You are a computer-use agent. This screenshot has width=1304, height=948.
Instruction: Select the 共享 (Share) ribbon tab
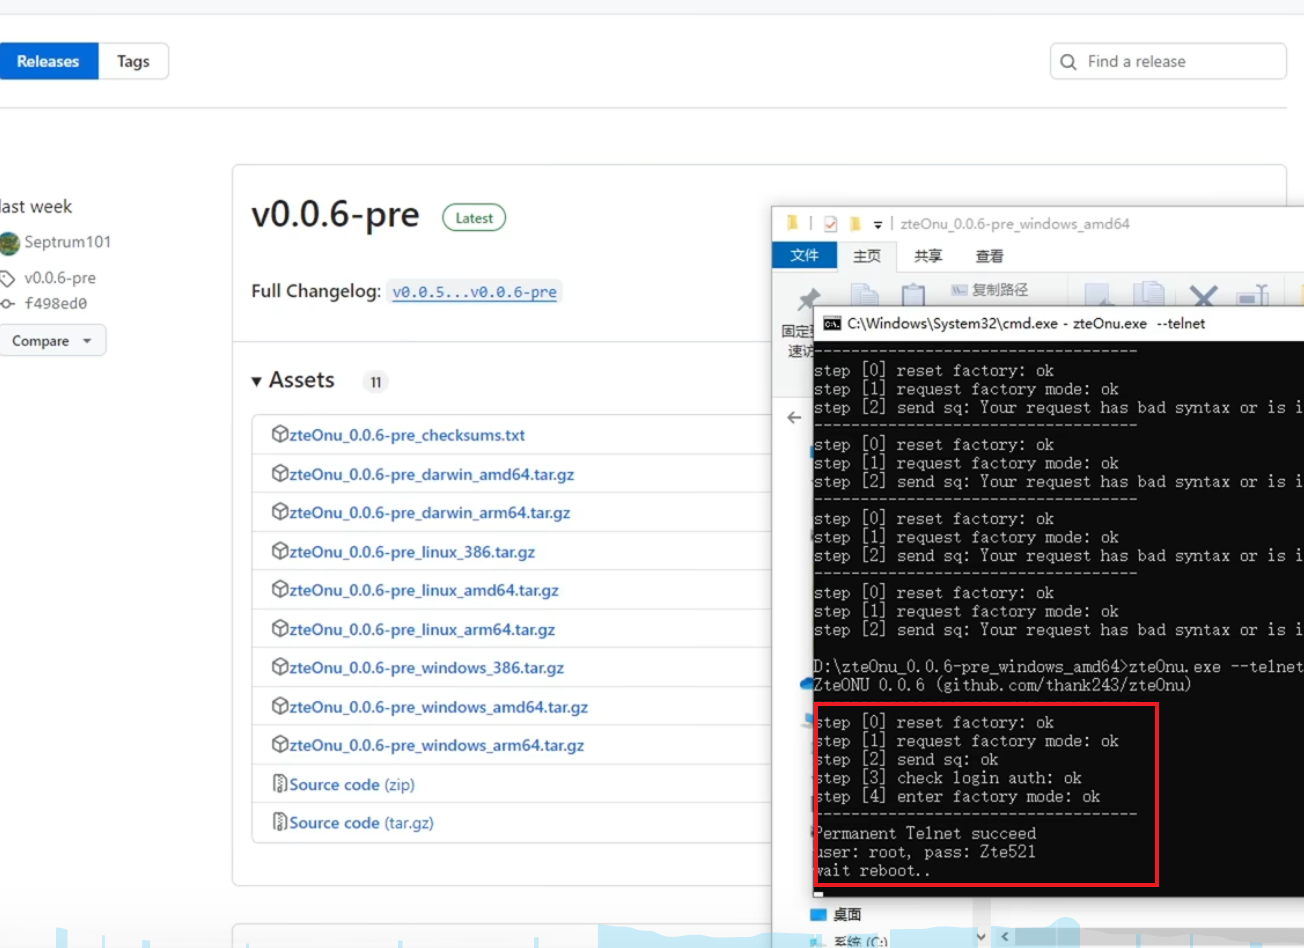coord(928,256)
